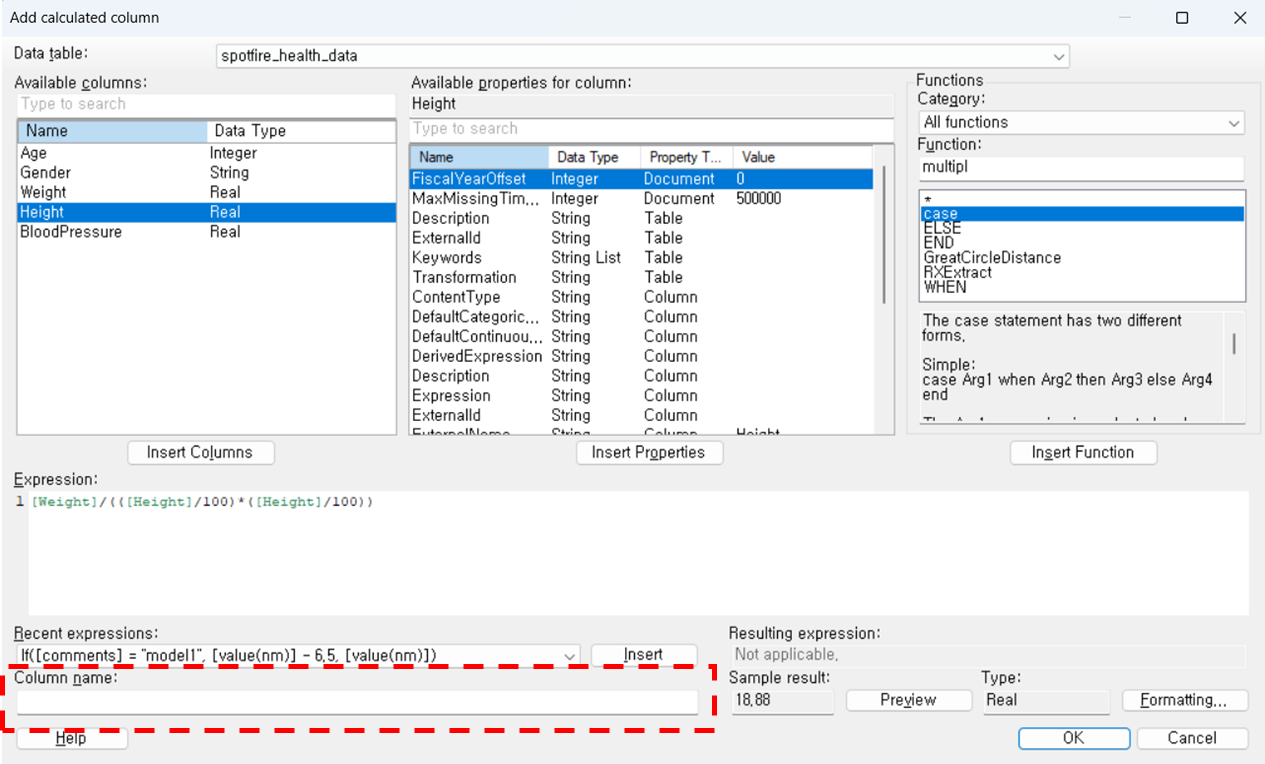Focus the Column name input field
The width and height of the screenshot is (1265, 764).
point(357,702)
